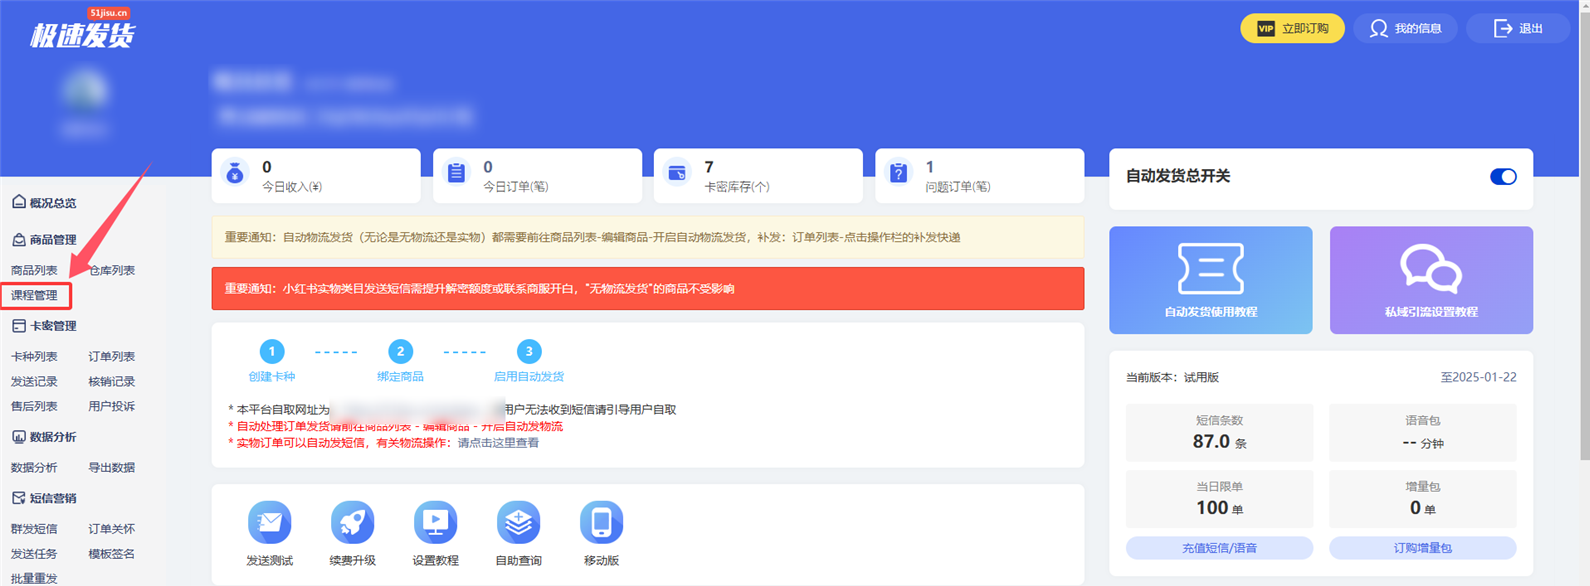
Task: Click the 当前版本: 试用版 text
Action: pos(1172,378)
